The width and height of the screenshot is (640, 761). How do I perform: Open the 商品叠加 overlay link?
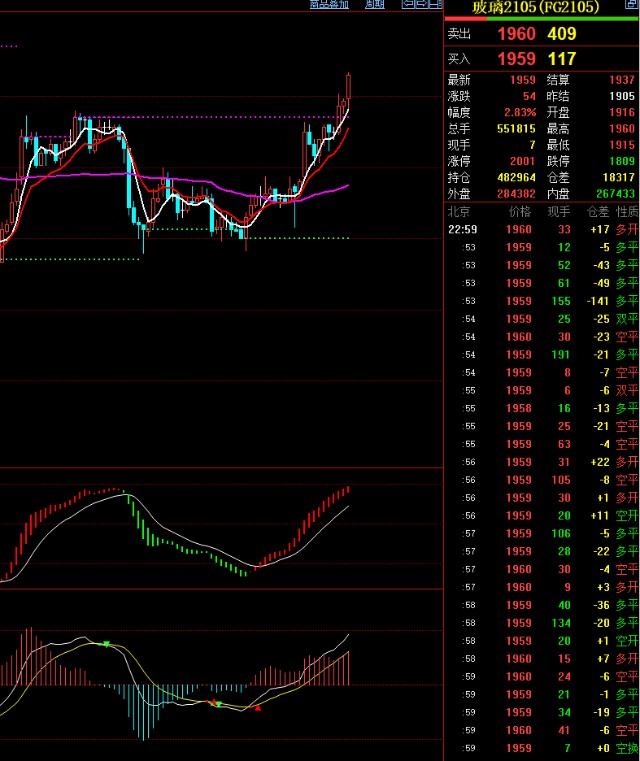[329, 5]
